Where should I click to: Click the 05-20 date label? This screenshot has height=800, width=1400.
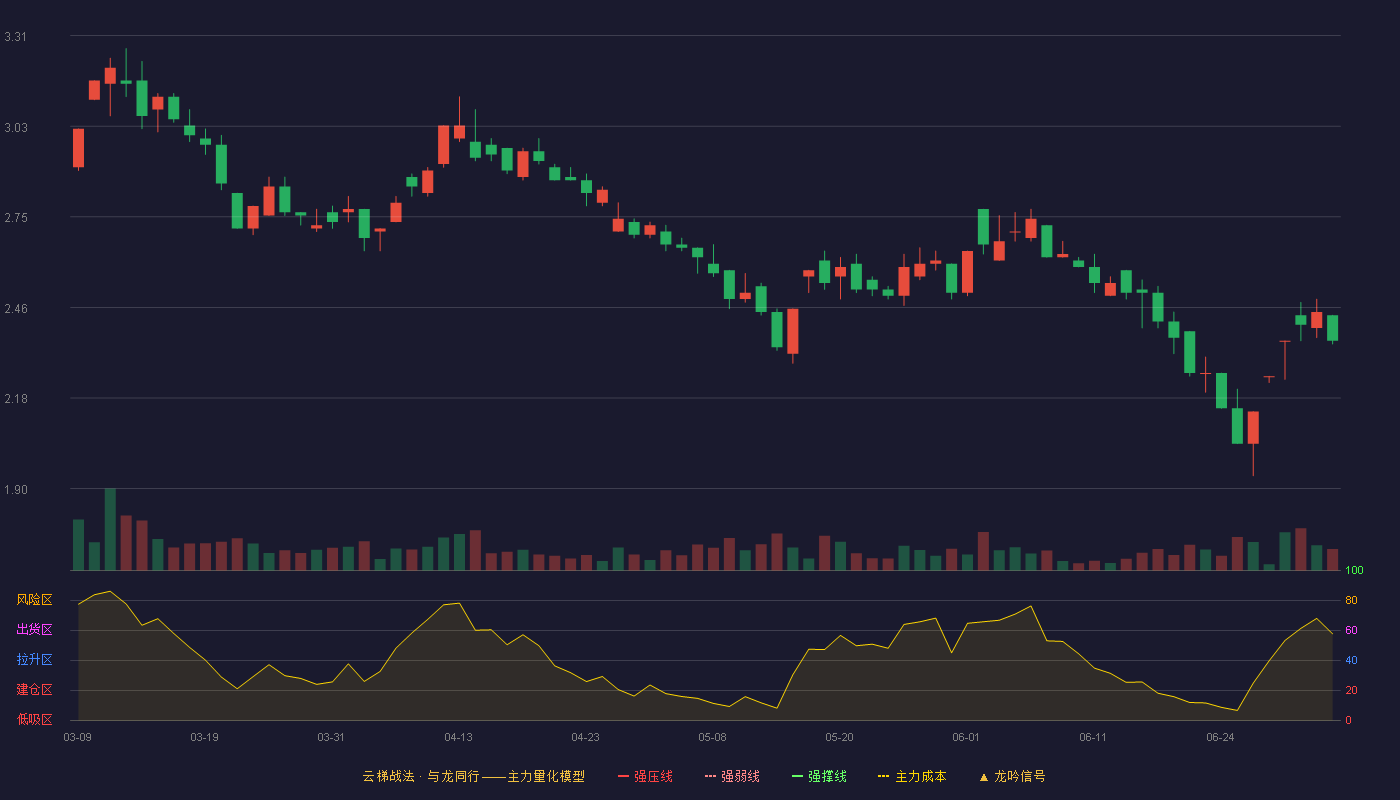click(x=839, y=737)
